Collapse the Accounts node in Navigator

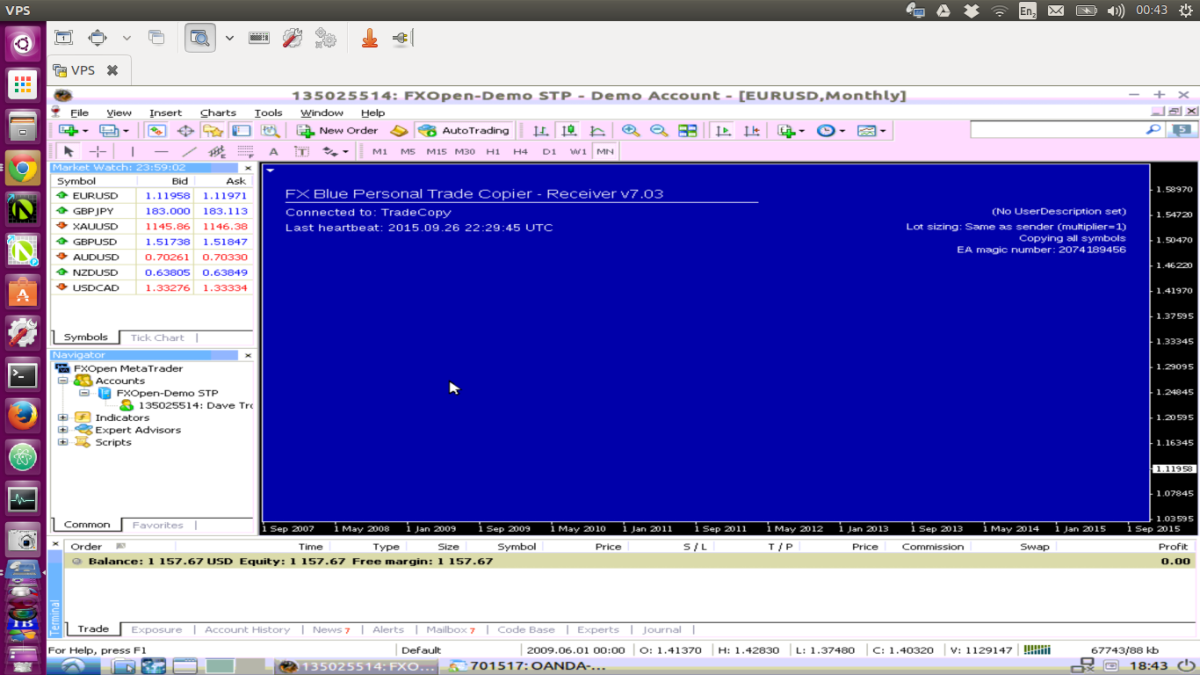coord(62,380)
